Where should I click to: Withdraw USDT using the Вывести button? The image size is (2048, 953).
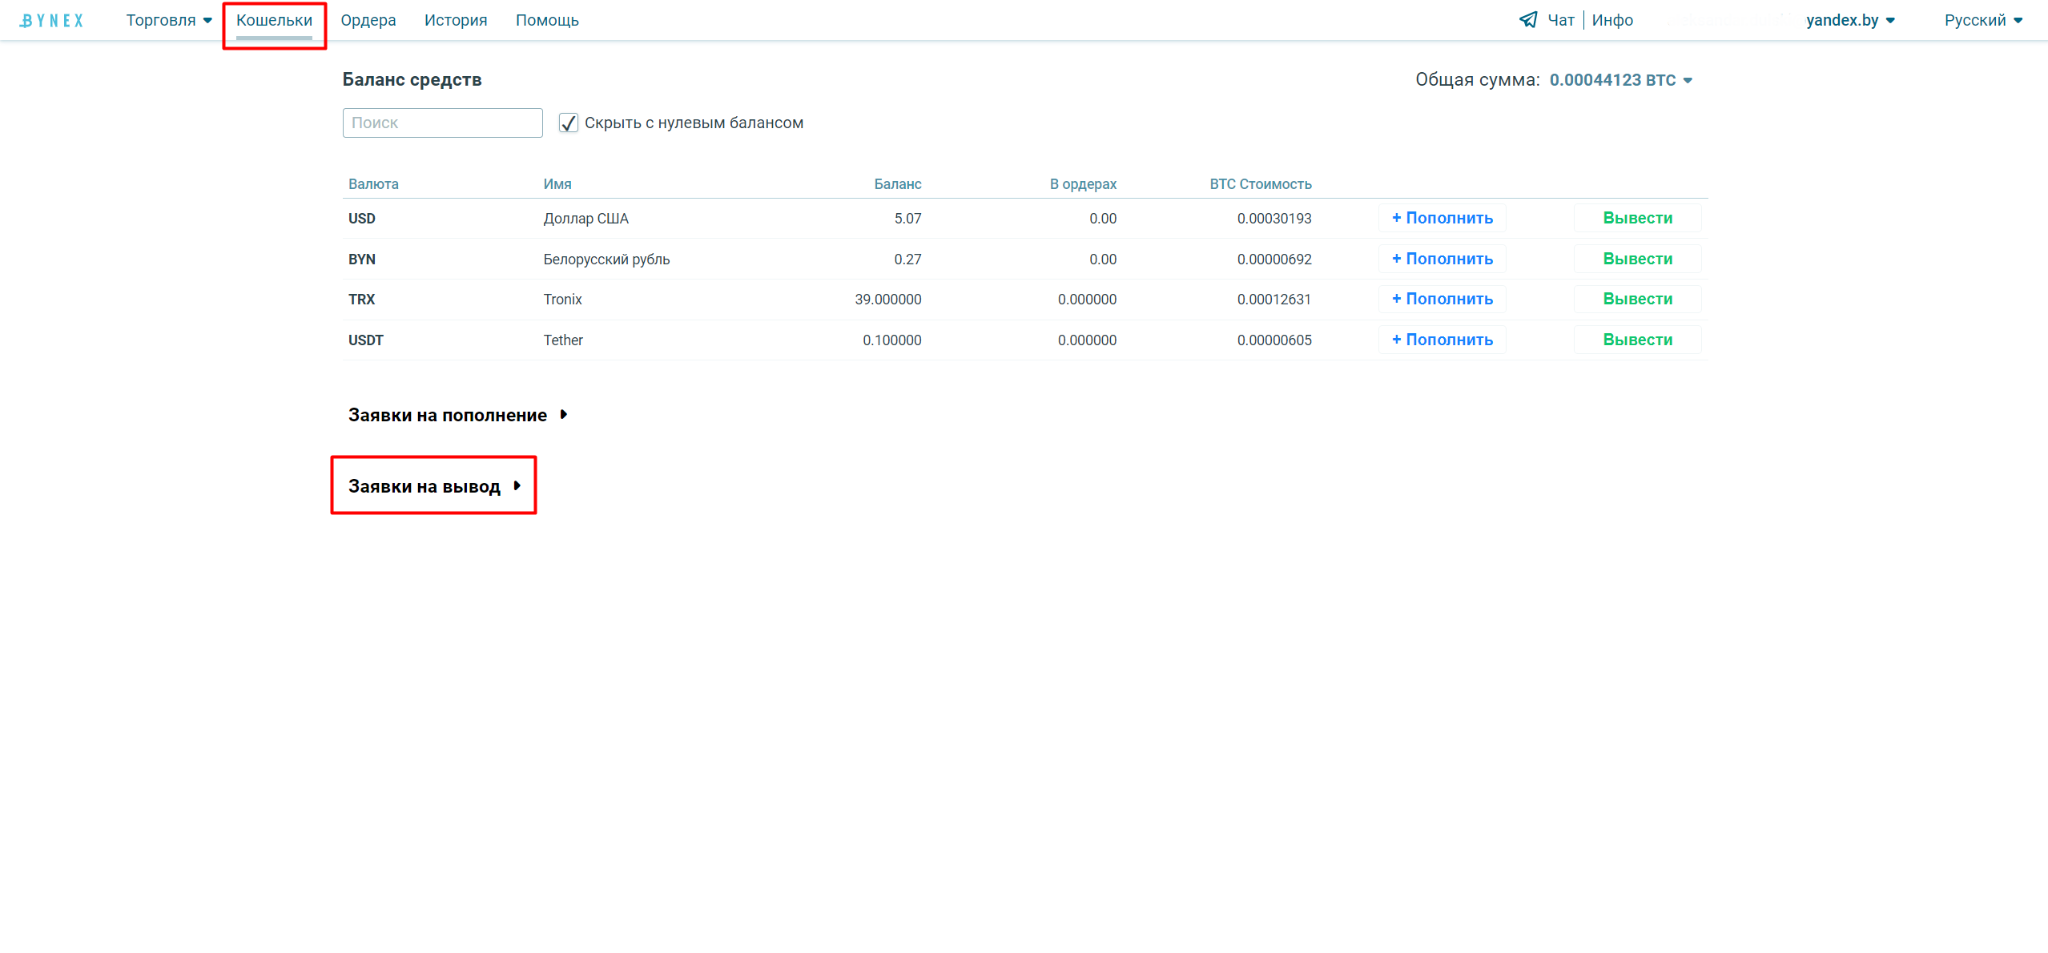point(1637,340)
